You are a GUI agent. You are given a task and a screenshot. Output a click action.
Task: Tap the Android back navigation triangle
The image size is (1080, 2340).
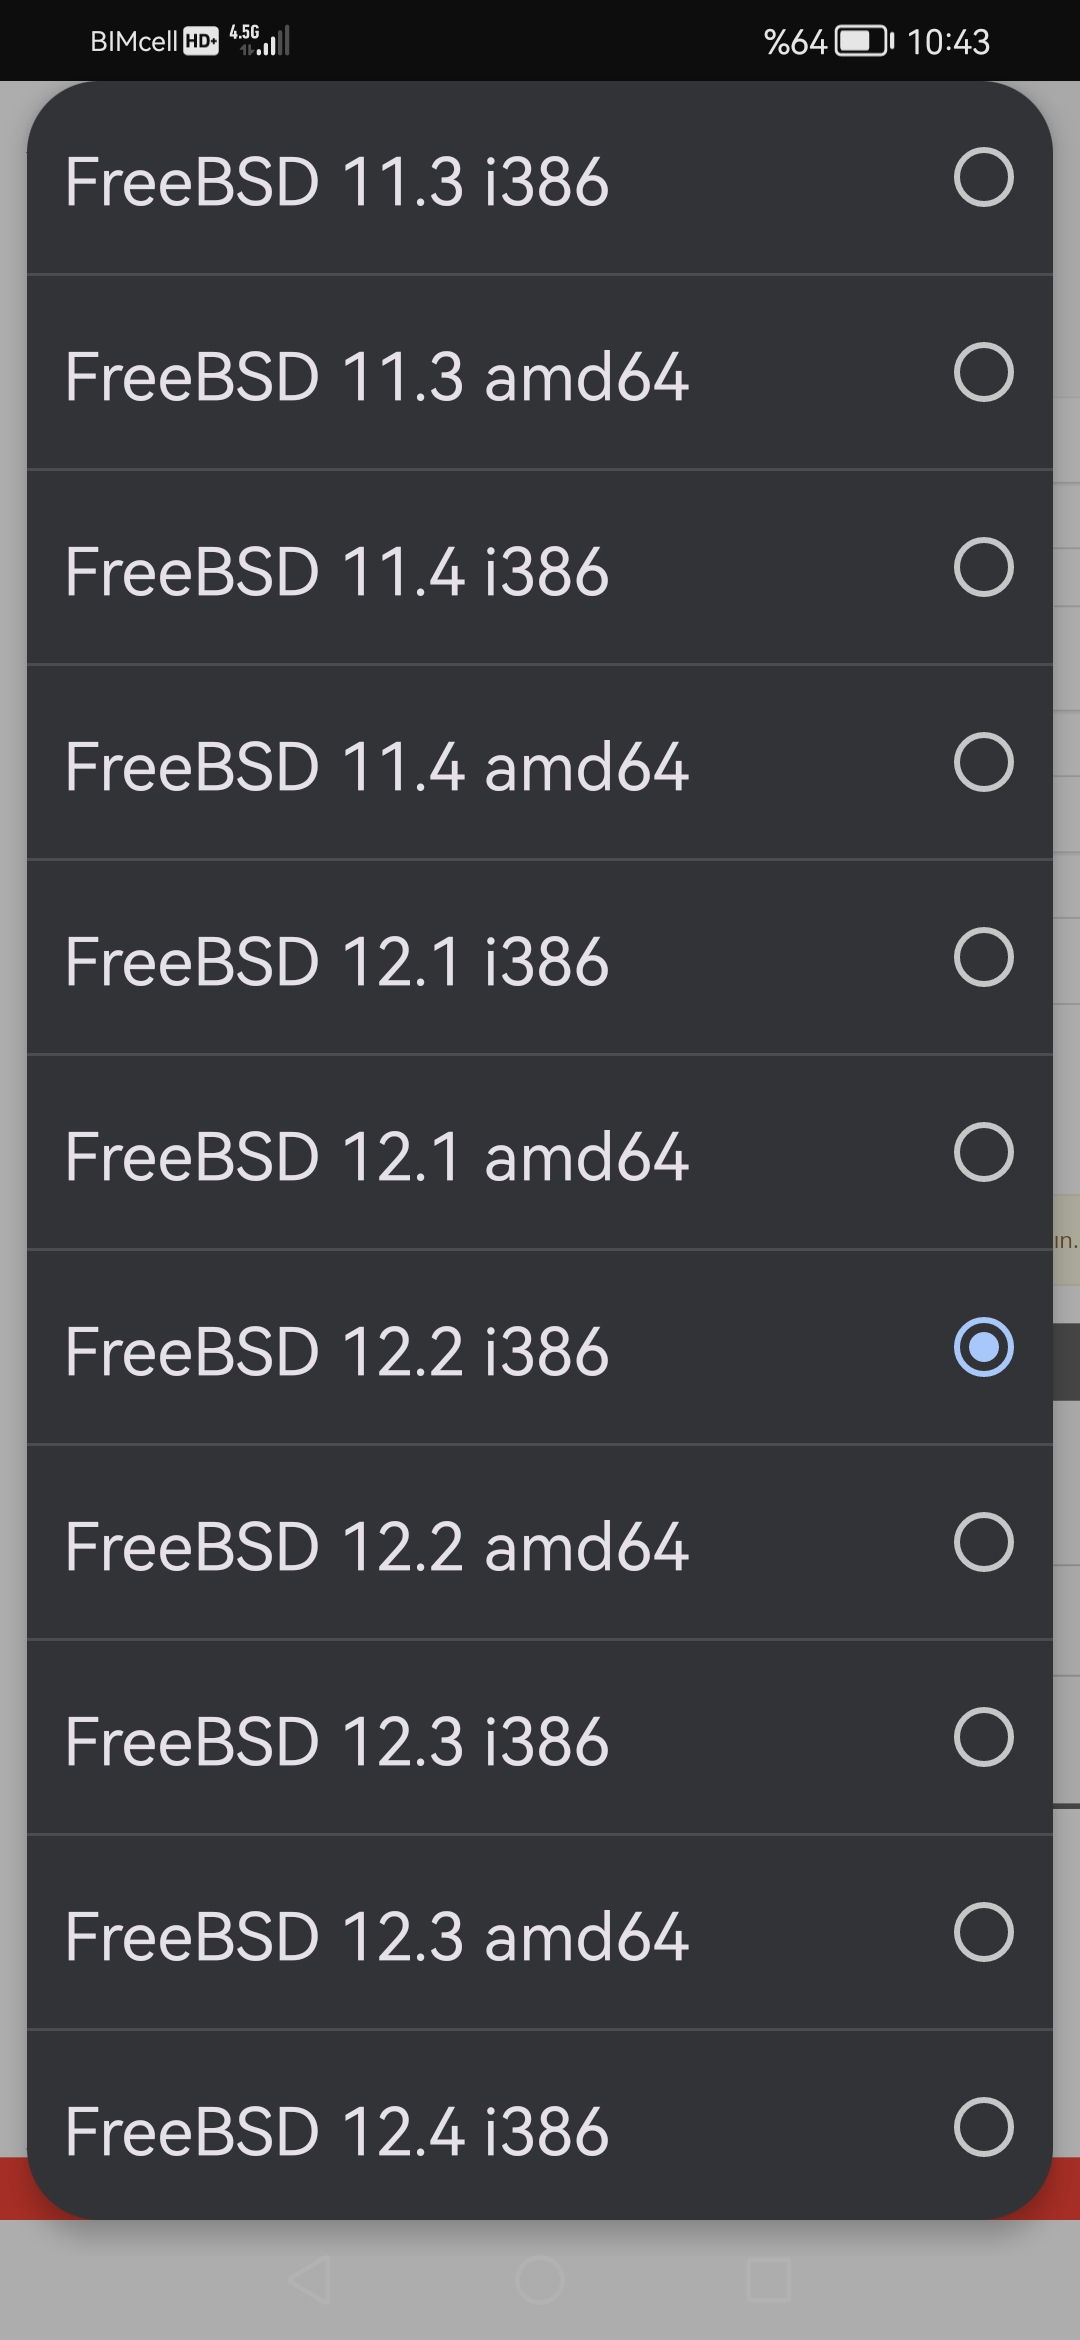click(x=309, y=2280)
